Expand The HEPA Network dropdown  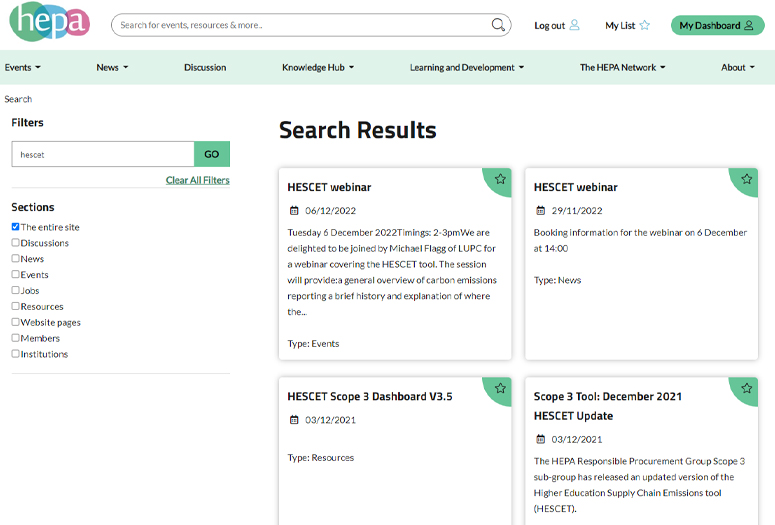[x=622, y=67]
